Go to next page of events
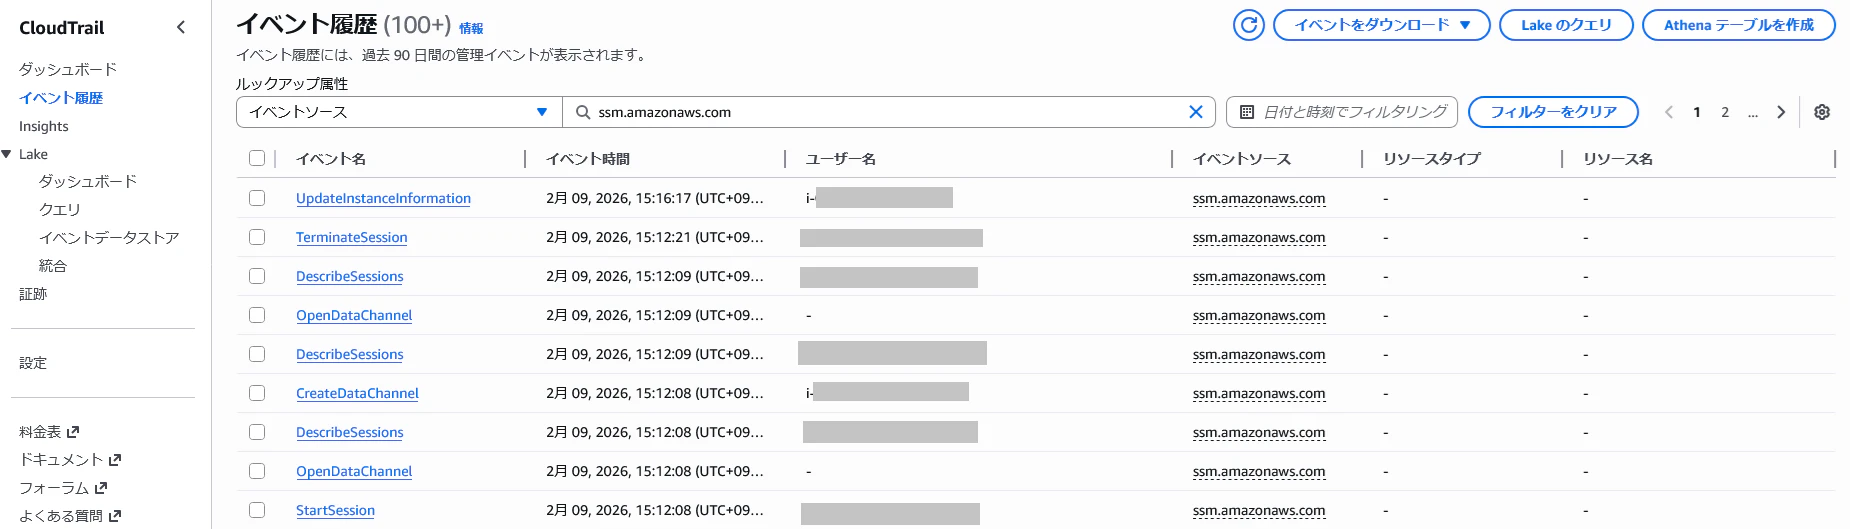Viewport: 1850px width, 529px height. 1781,112
